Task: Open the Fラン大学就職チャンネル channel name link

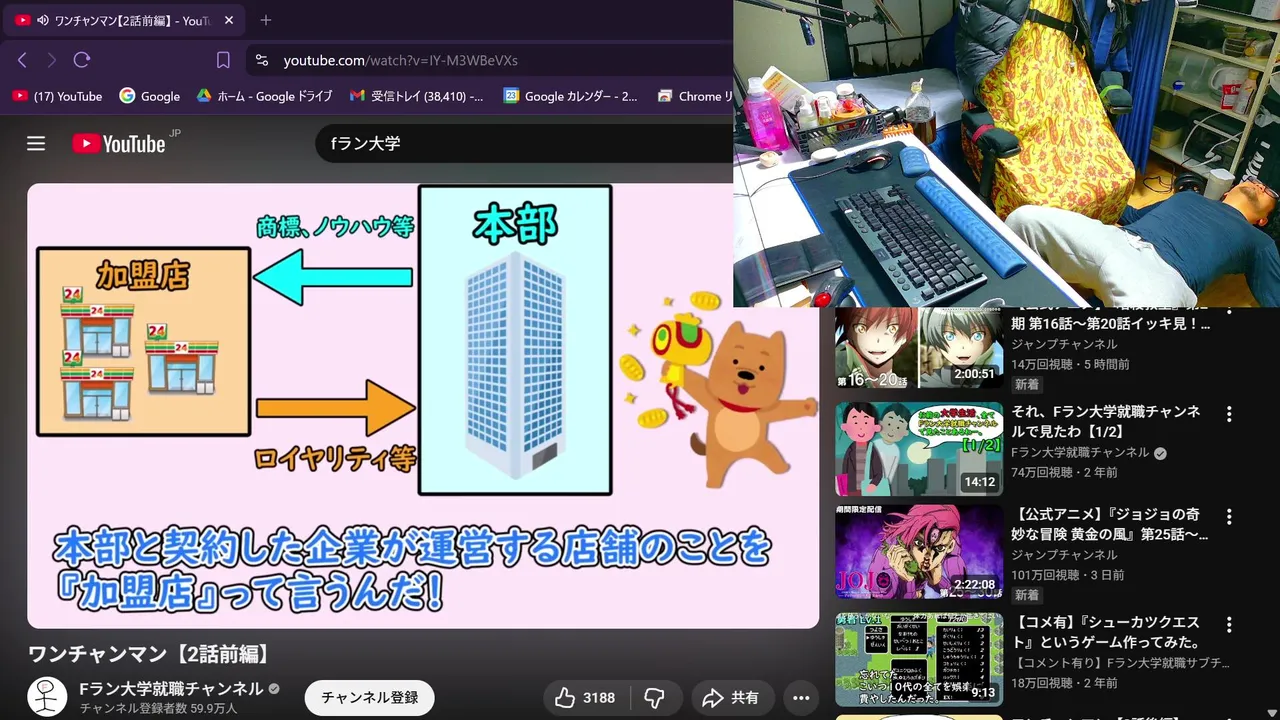Action: coord(171,689)
